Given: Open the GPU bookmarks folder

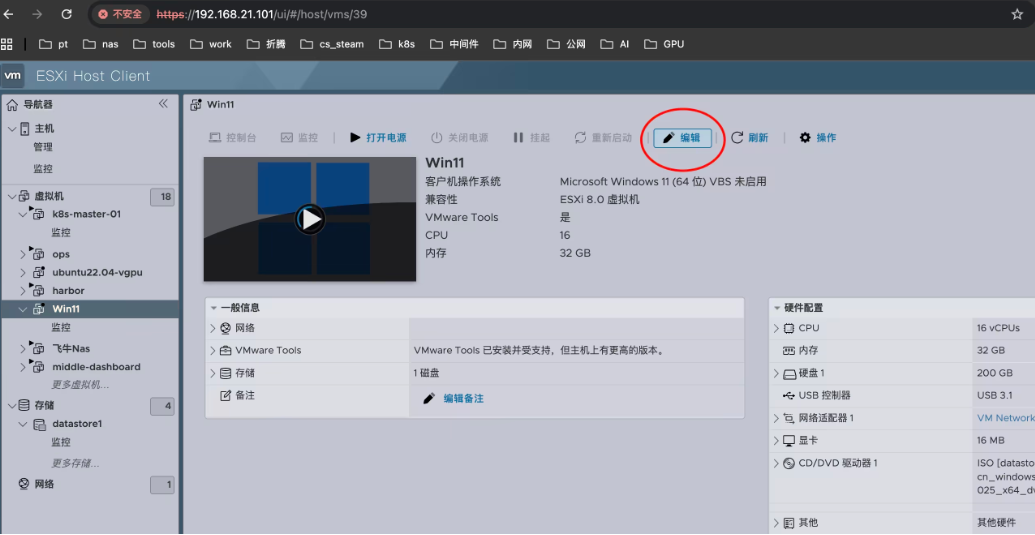Looking at the screenshot, I should 665,44.
